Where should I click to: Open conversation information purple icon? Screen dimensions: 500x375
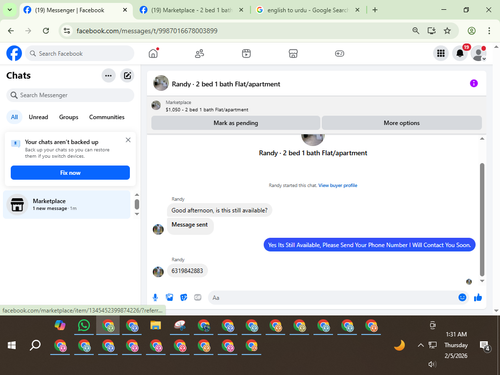(x=474, y=83)
